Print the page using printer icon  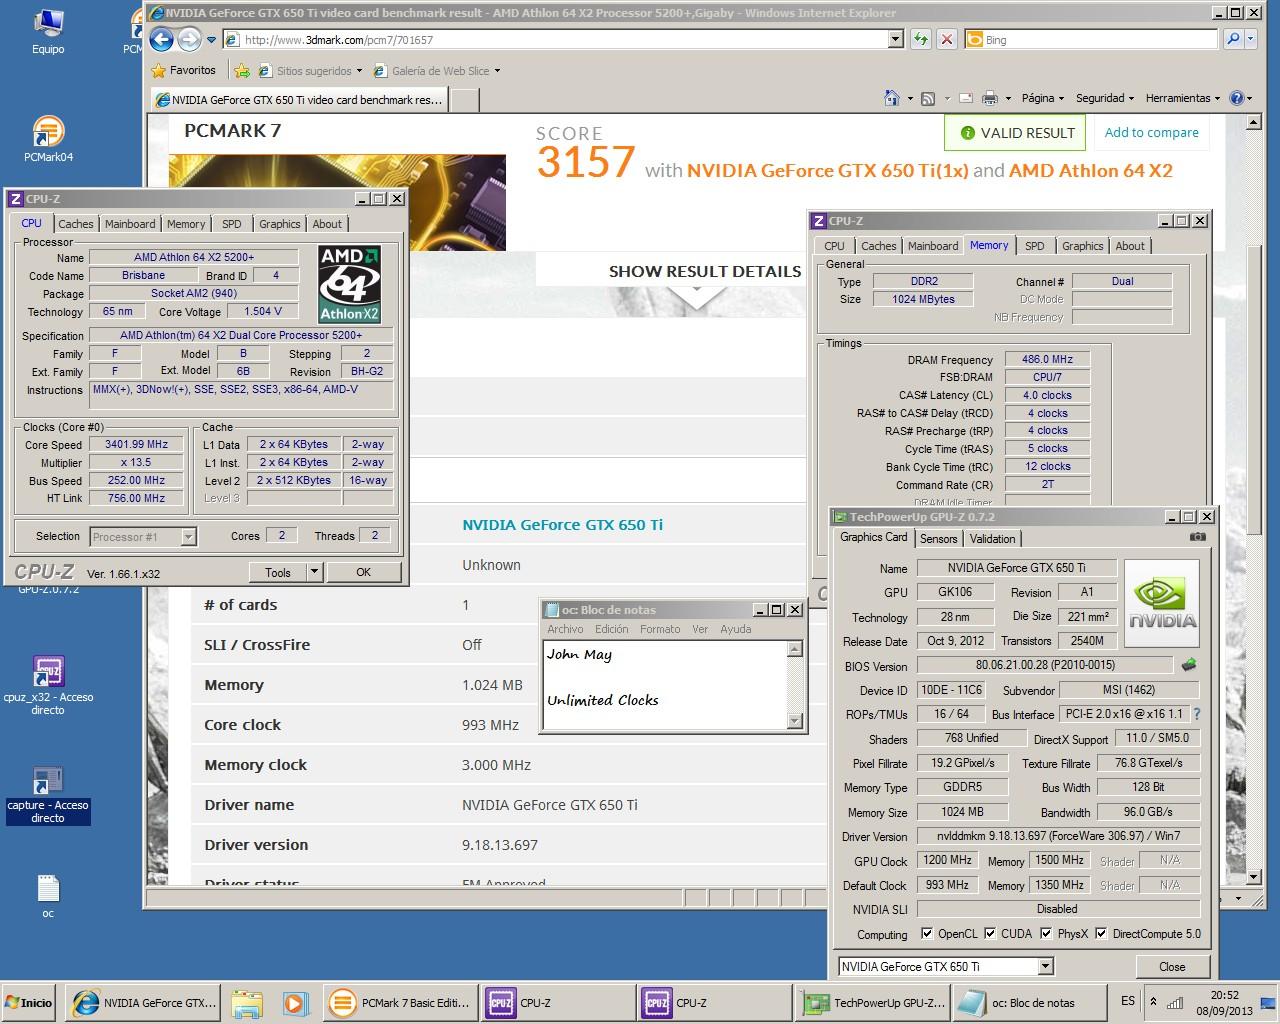pyautogui.click(x=990, y=98)
